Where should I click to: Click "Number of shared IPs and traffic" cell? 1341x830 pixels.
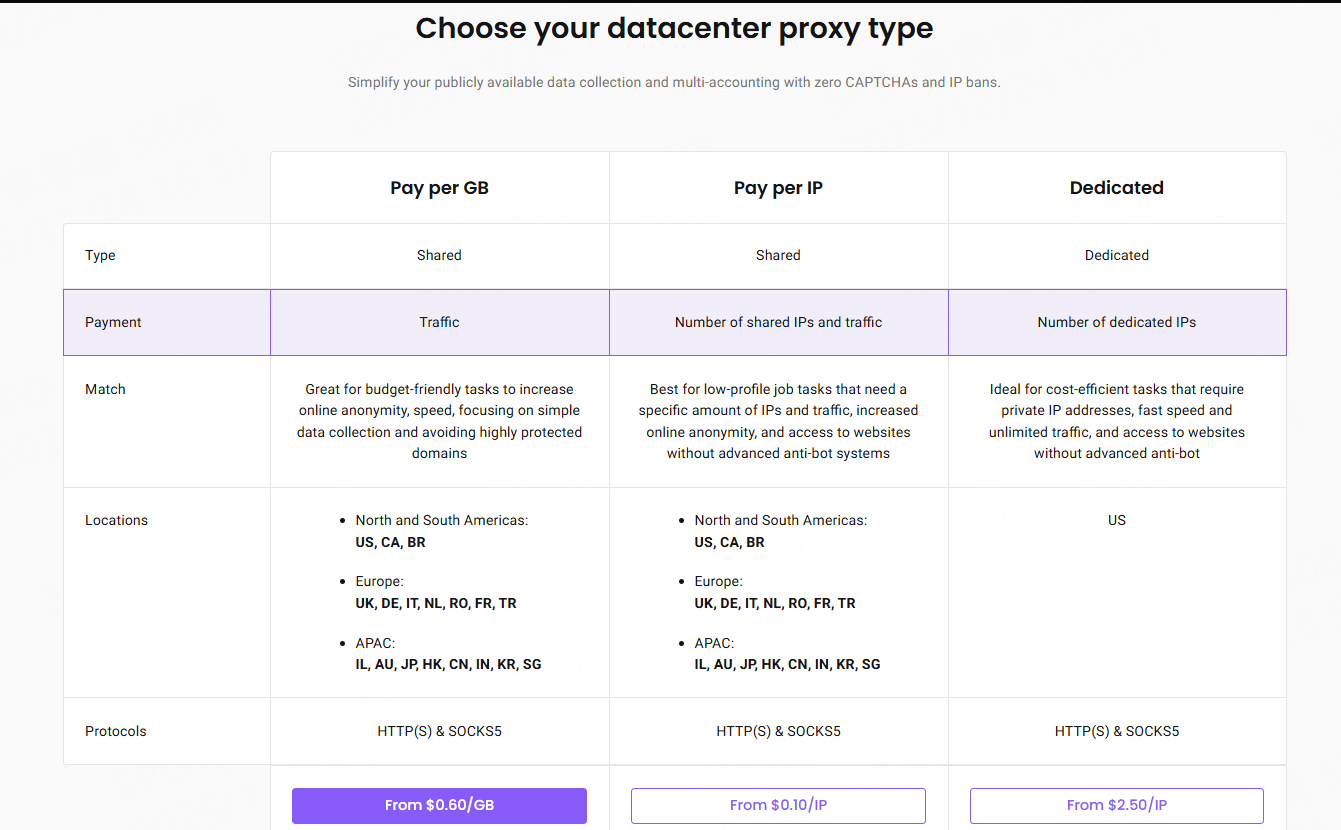pos(778,322)
